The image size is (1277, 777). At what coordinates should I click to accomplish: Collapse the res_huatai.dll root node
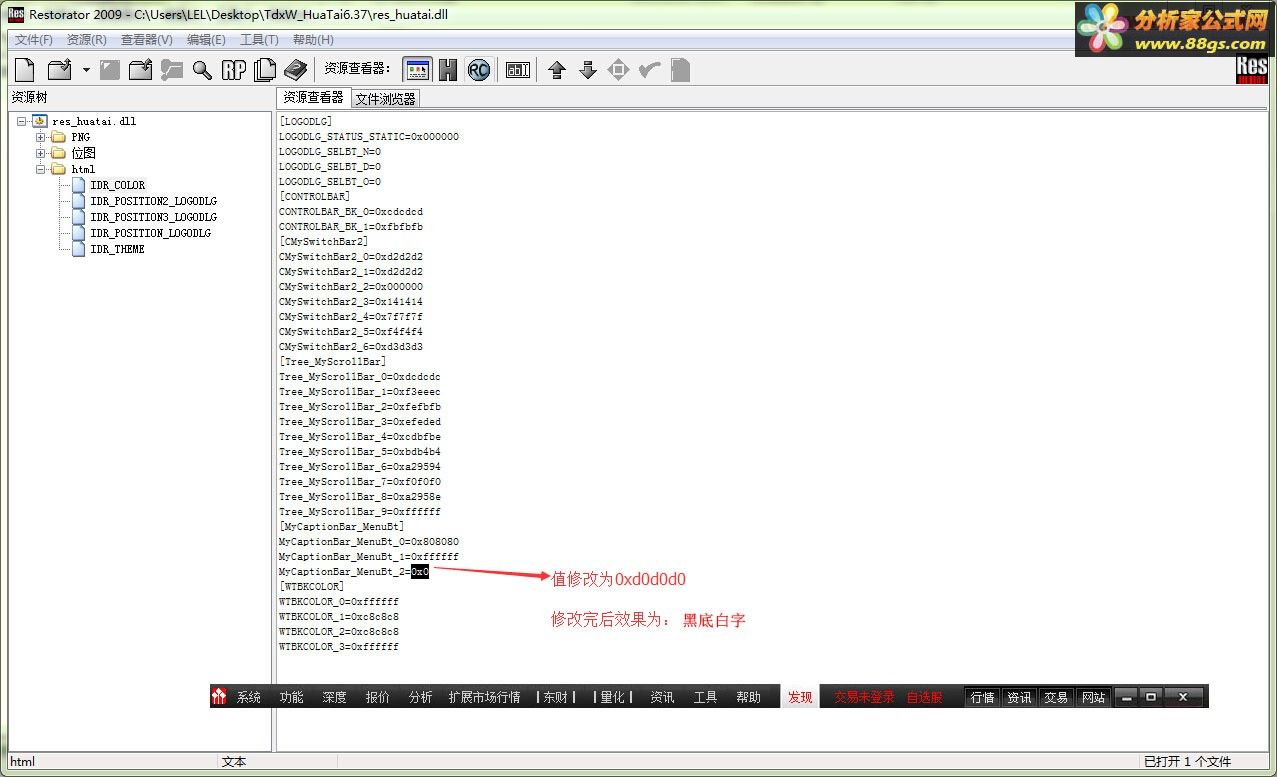tap(22, 121)
